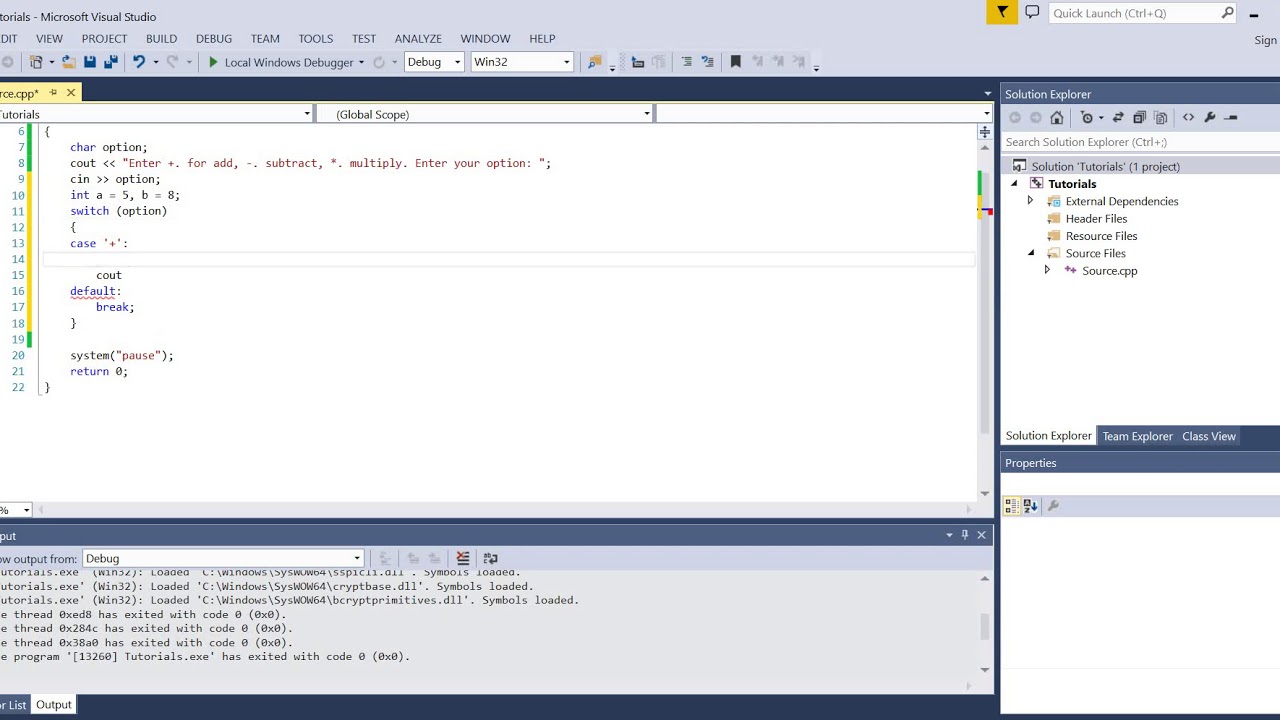Switch to Team Explorer tab
The image size is (1280, 720).
[1137, 436]
